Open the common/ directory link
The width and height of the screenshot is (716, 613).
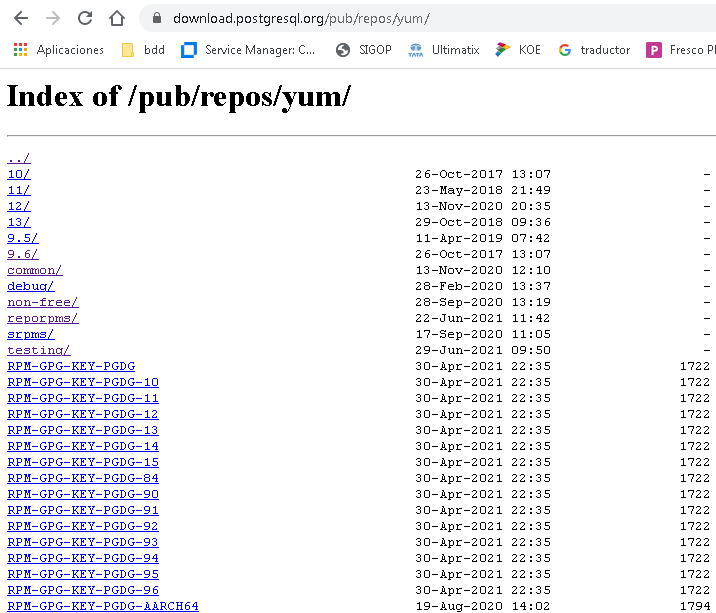coord(34,270)
